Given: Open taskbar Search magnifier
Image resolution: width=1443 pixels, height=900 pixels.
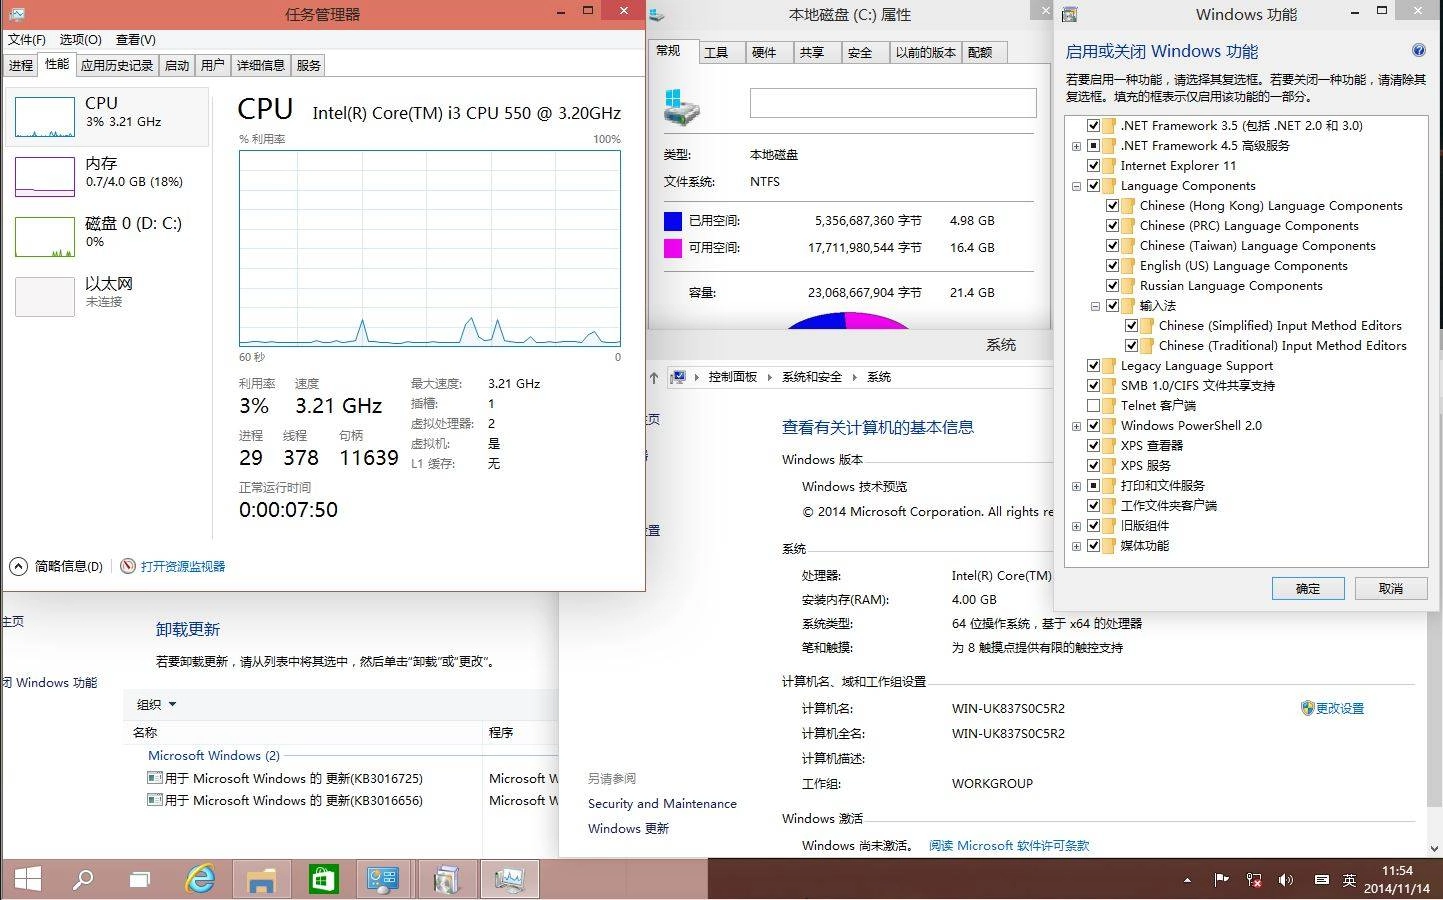Looking at the screenshot, I should (83, 879).
